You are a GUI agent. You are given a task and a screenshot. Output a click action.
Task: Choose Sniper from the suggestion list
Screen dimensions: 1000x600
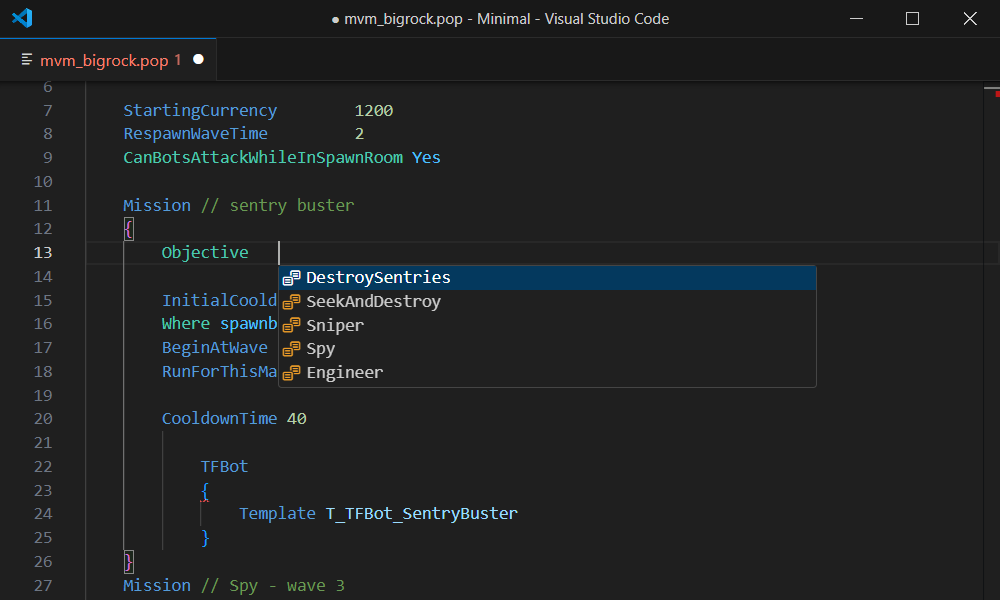547,325
